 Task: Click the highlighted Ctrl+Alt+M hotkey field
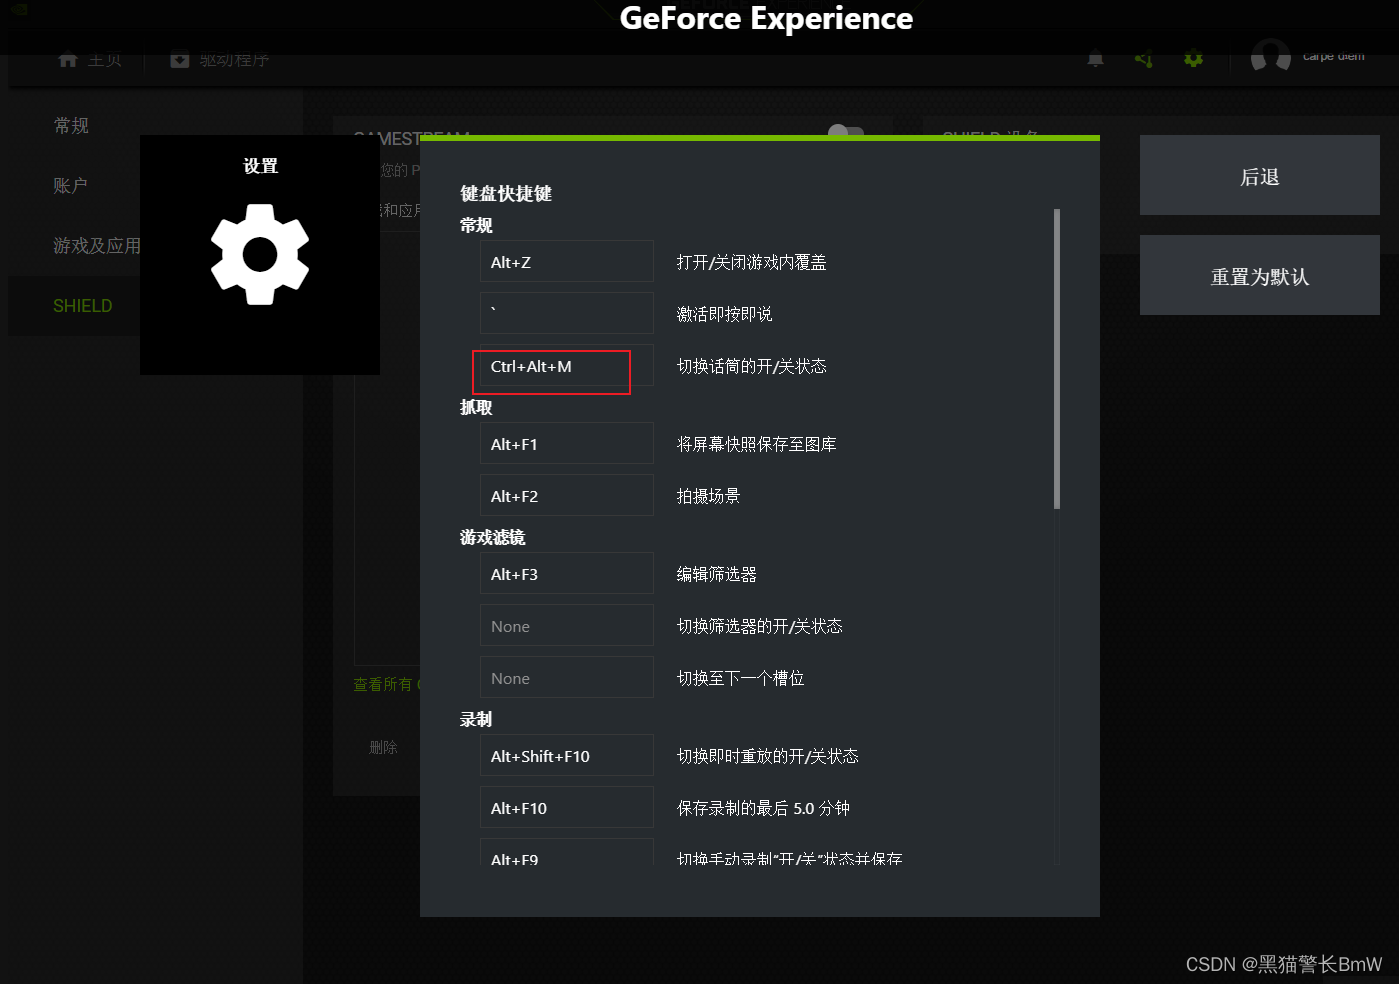point(551,371)
